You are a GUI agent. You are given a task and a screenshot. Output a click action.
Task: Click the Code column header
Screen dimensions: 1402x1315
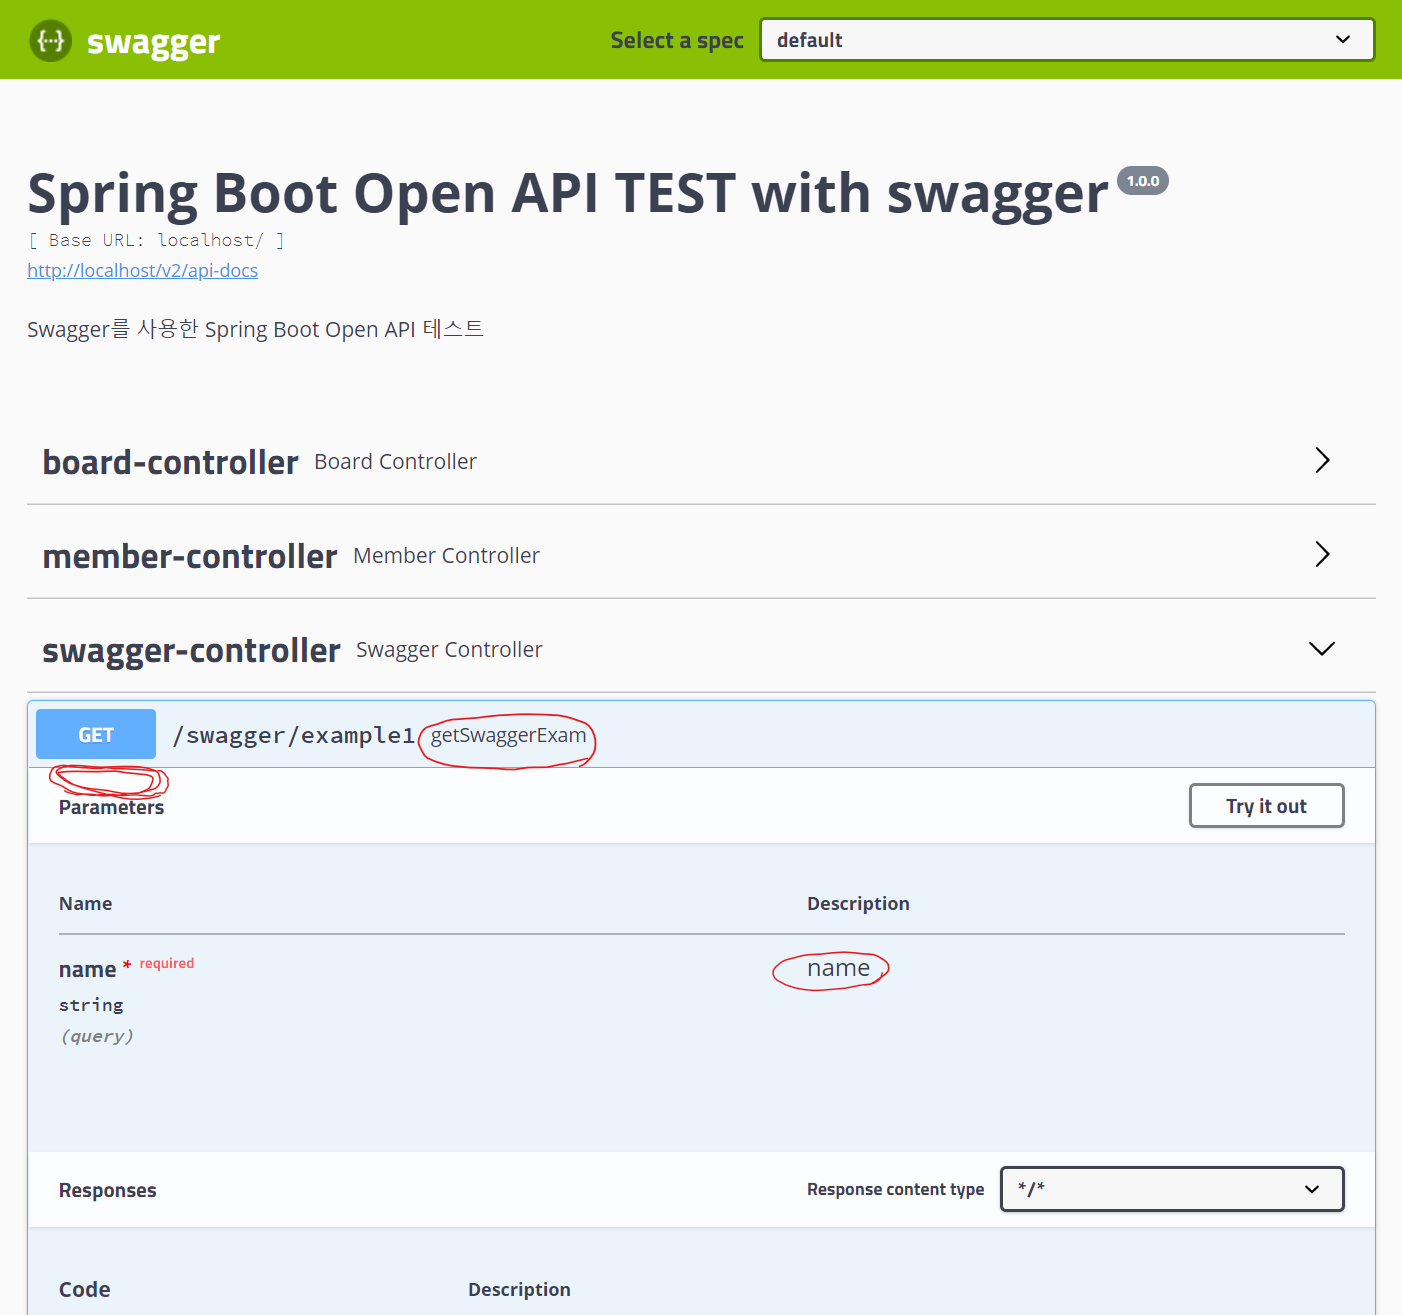point(85,1290)
